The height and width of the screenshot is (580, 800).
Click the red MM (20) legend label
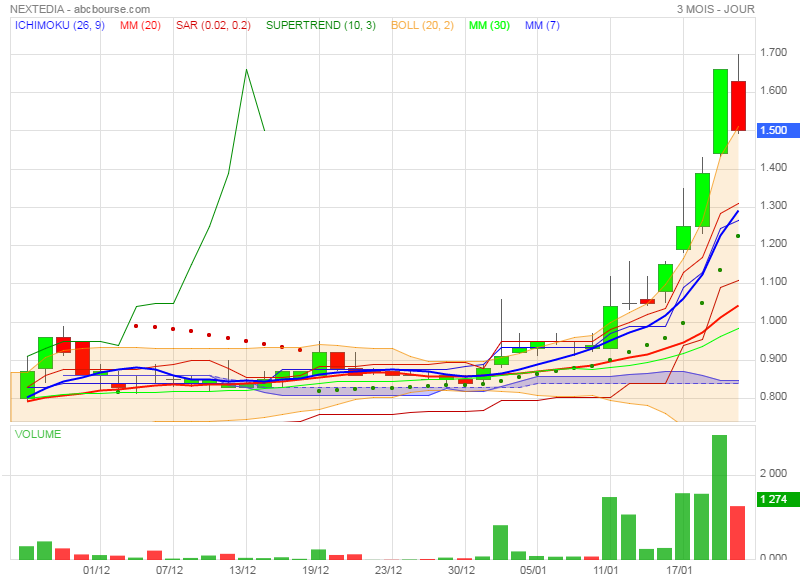tap(140, 25)
